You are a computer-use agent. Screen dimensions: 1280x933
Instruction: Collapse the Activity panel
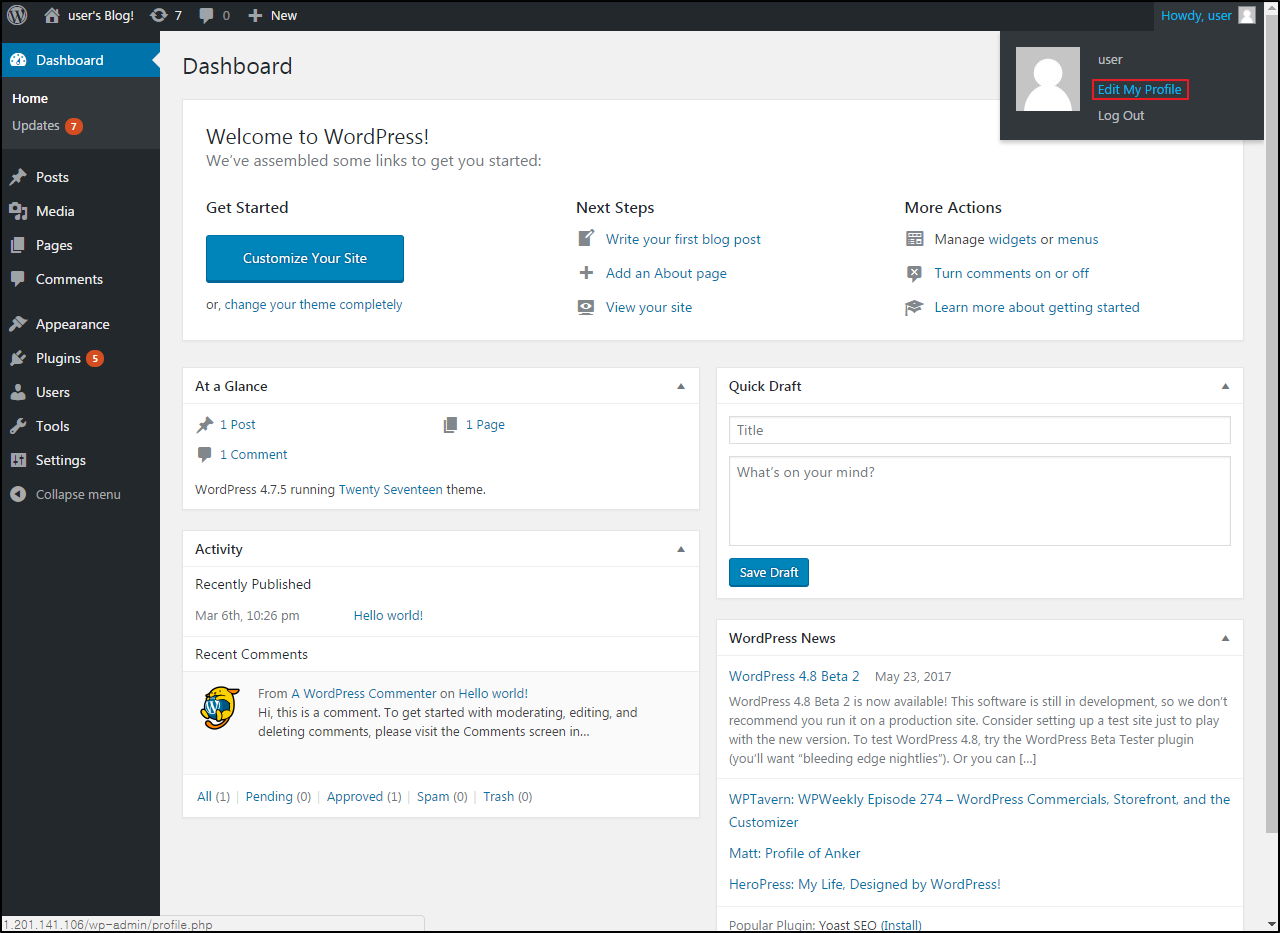(x=681, y=549)
